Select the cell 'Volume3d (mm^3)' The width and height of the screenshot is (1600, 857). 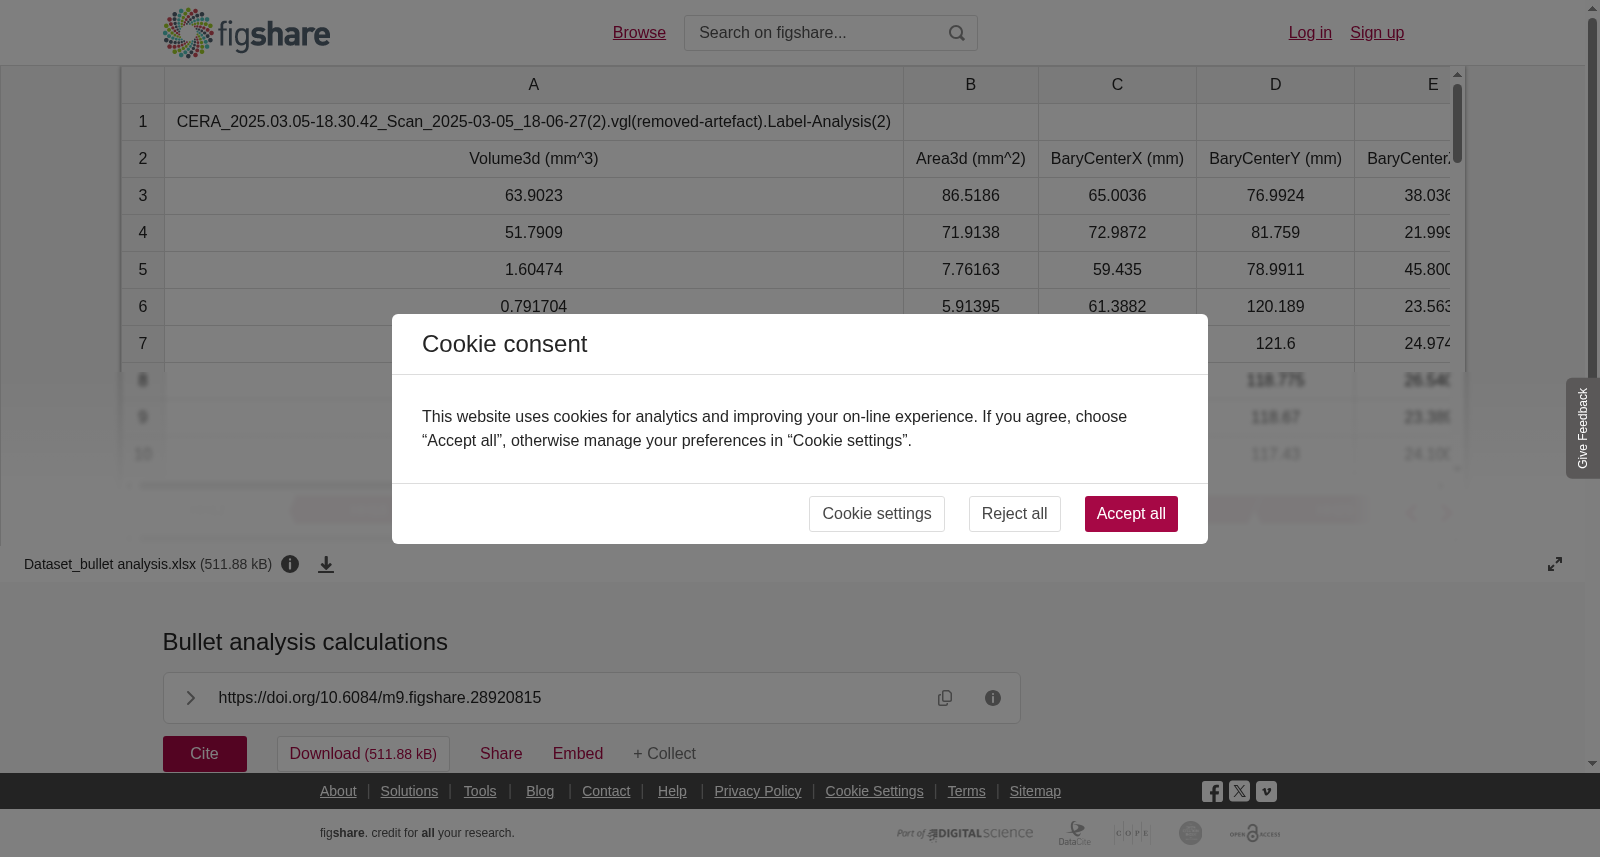coord(534,159)
